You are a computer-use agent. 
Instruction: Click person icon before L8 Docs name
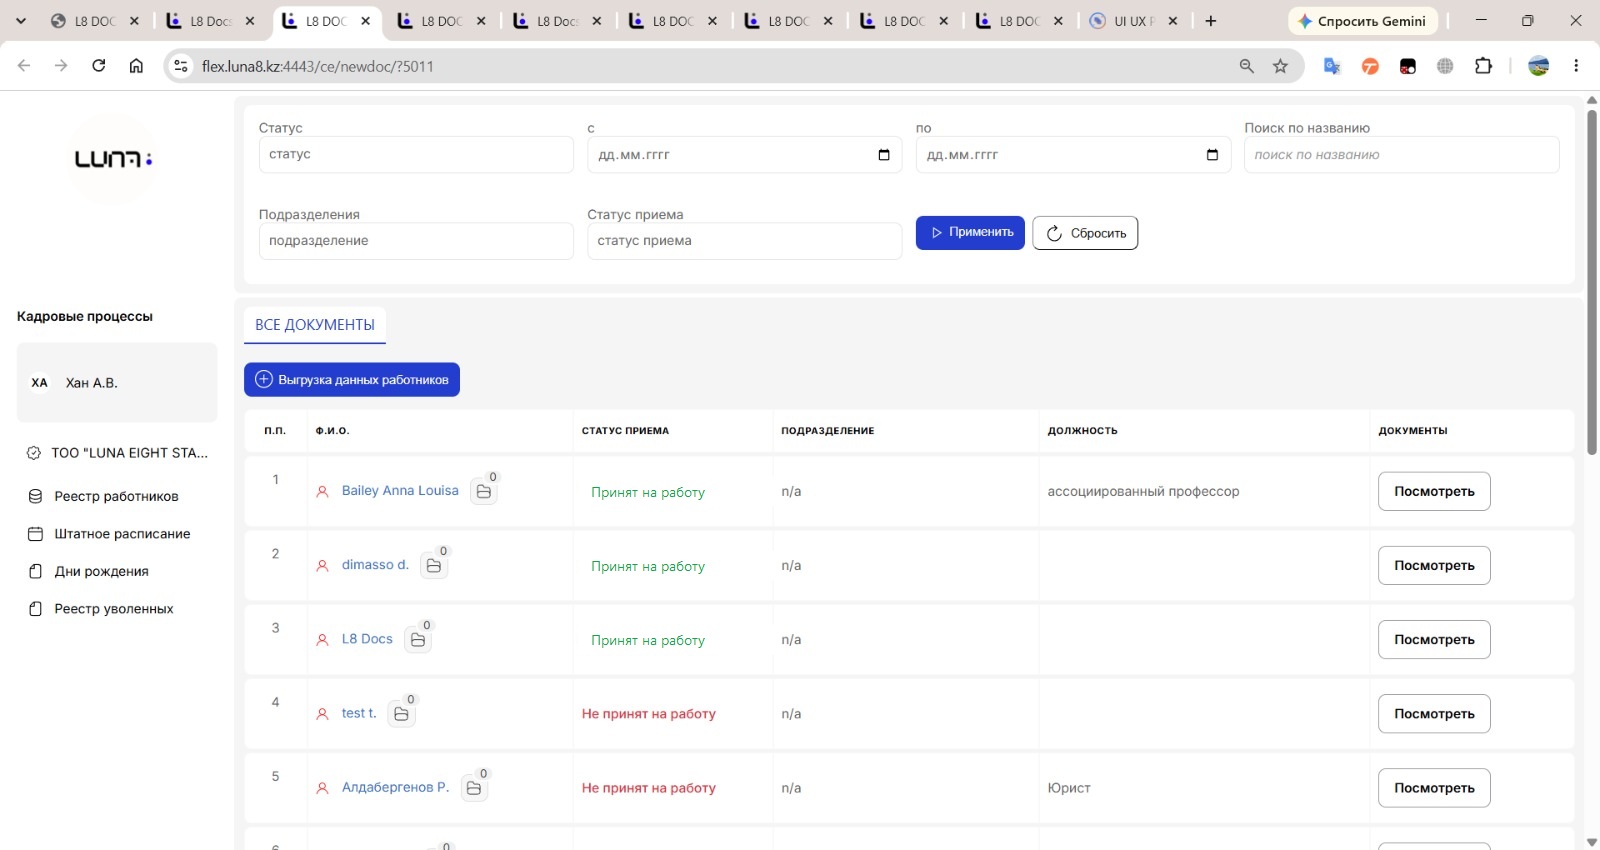point(322,639)
